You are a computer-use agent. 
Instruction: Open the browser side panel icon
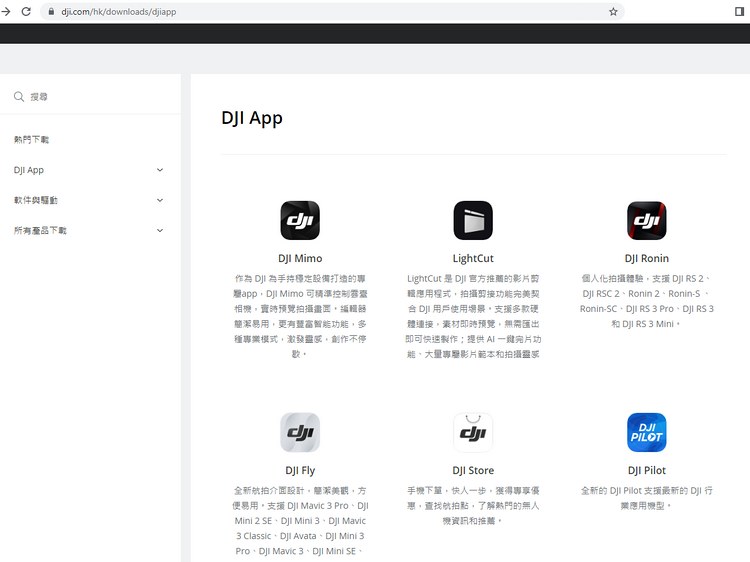click(x=739, y=11)
